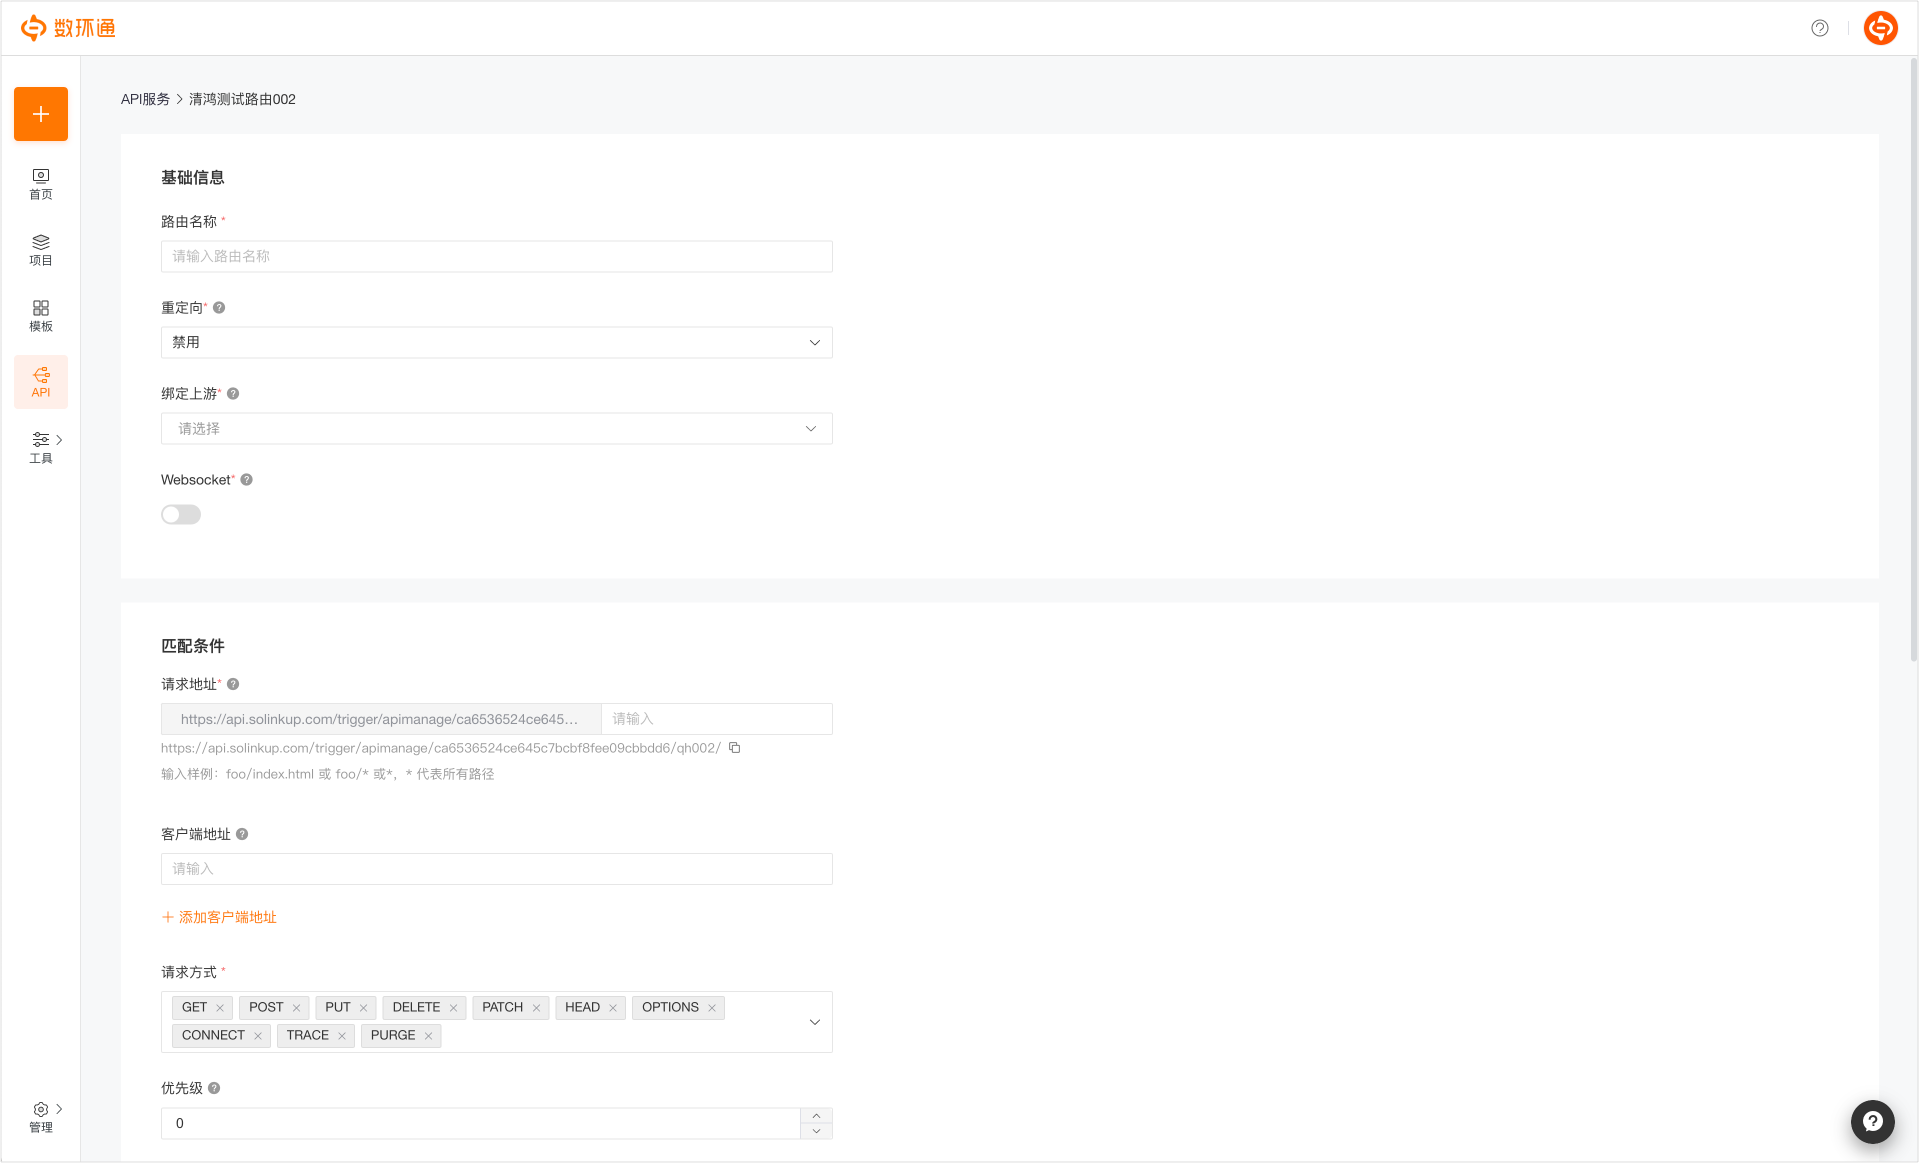Open the user avatar in the top right

tap(1881, 28)
